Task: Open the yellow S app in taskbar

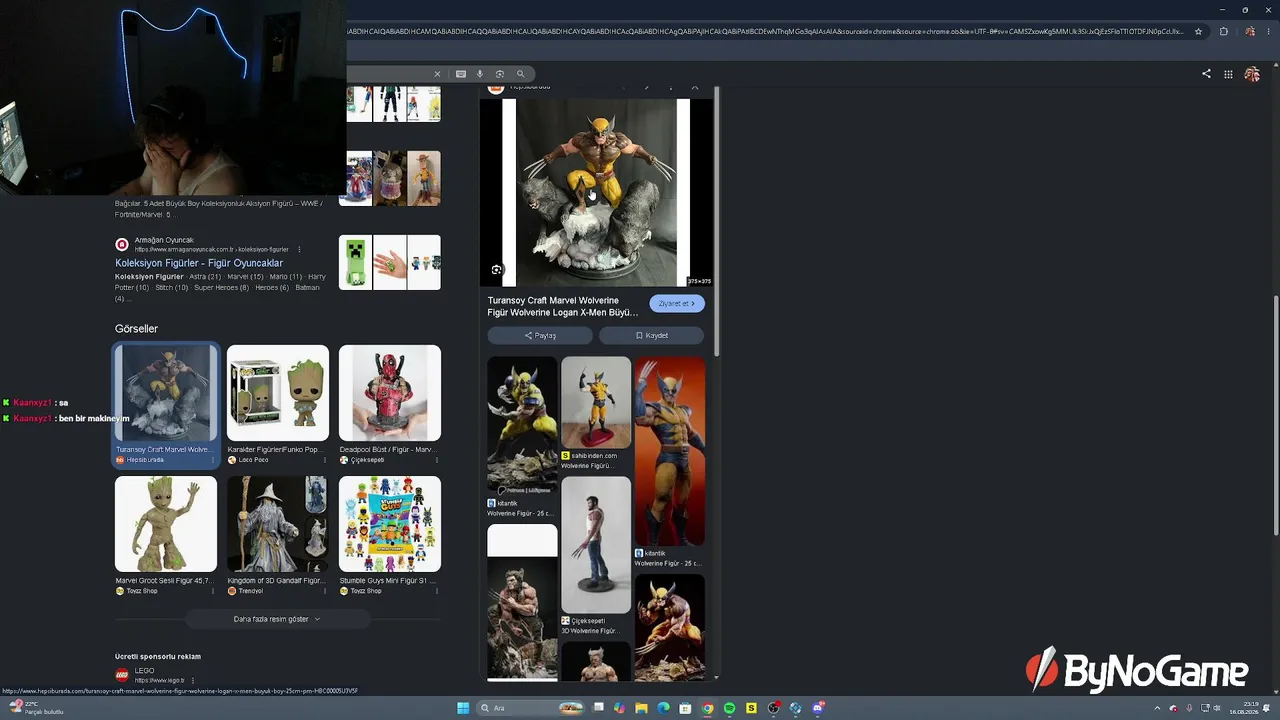Action: 751,708
